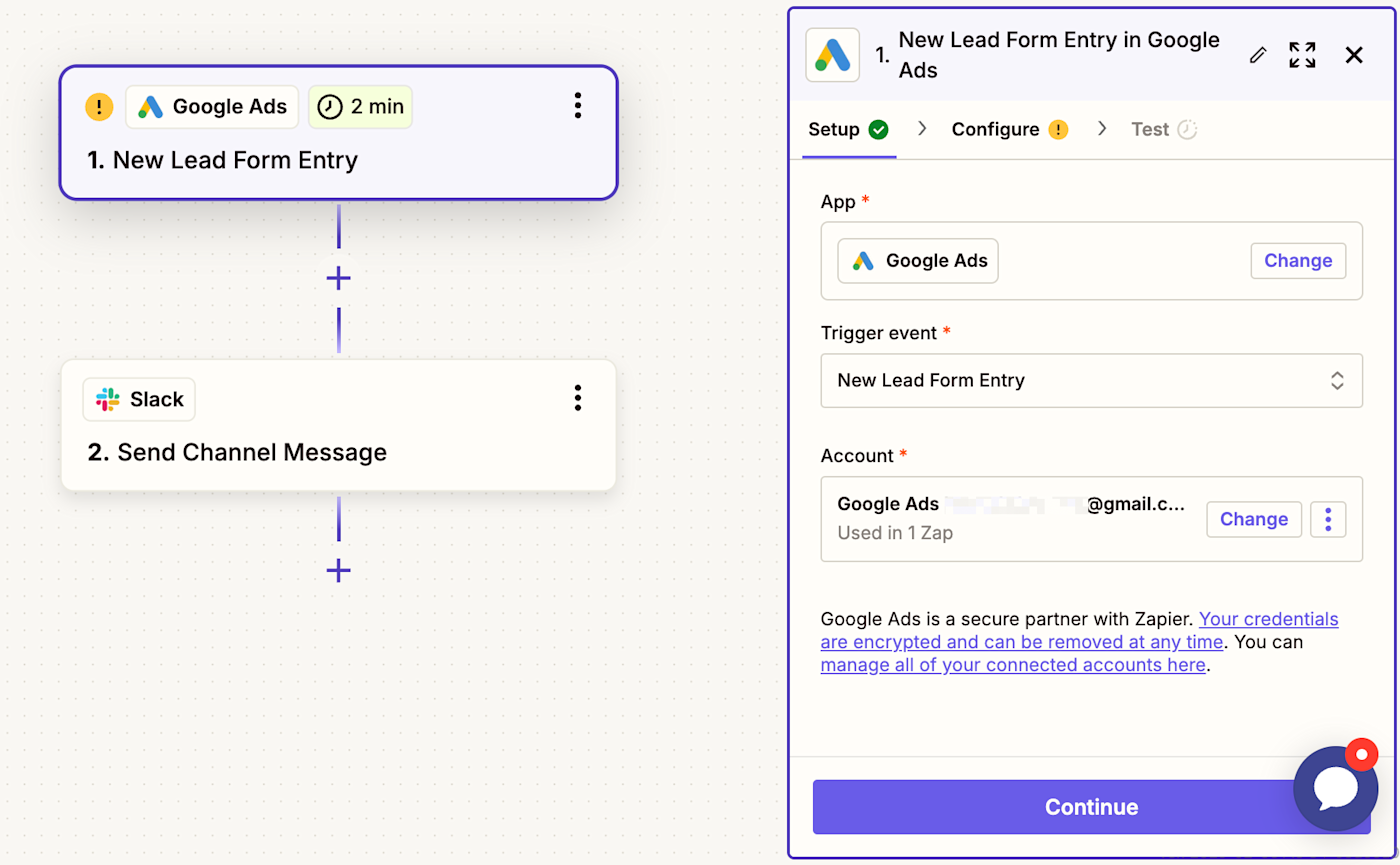
Task: Expand the panel to full screen
Action: click(x=1302, y=55)
